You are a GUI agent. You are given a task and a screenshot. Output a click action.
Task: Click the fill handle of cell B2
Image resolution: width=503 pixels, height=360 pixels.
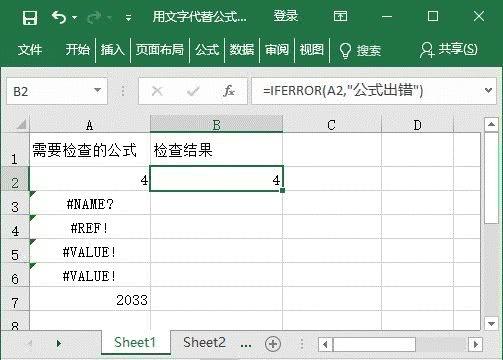[x=283, y=191]
